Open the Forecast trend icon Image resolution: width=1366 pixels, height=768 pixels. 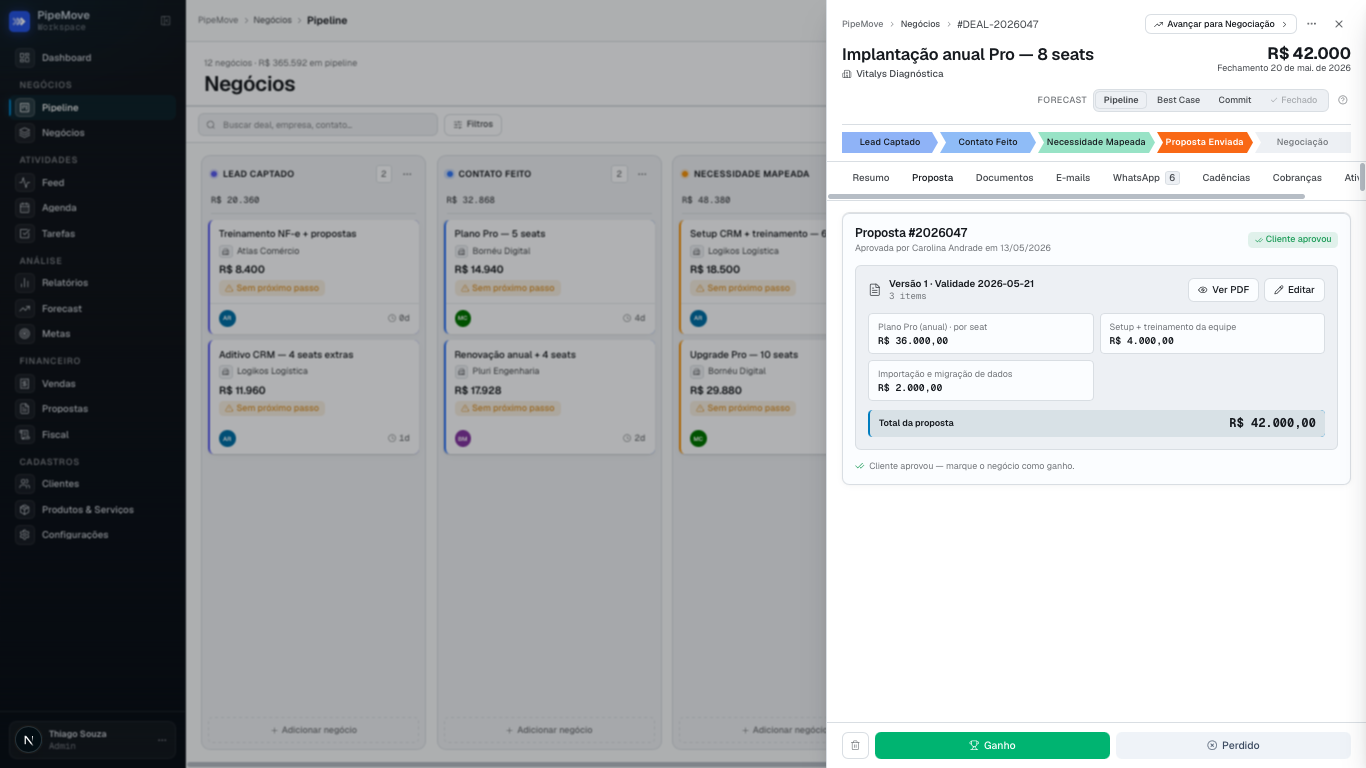click(x=25, y=309)
